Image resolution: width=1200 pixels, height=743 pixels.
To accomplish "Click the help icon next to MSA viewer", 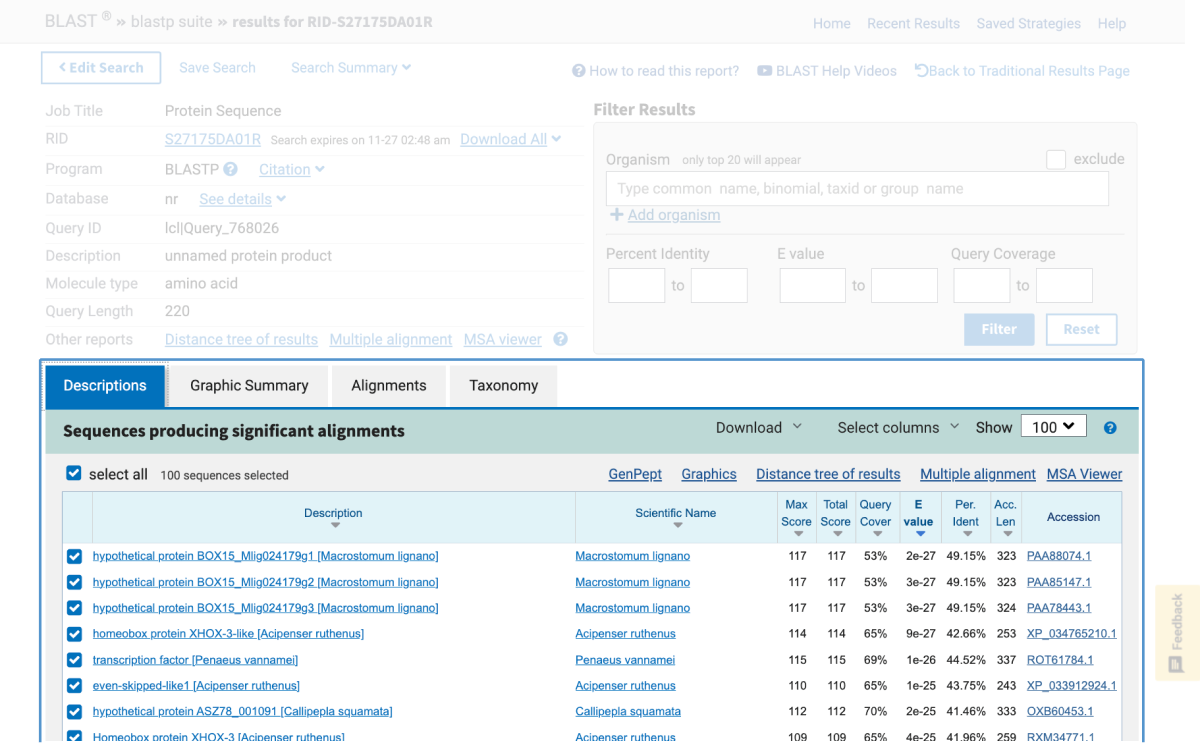I will pyautogui.click(x=561, y=339).
